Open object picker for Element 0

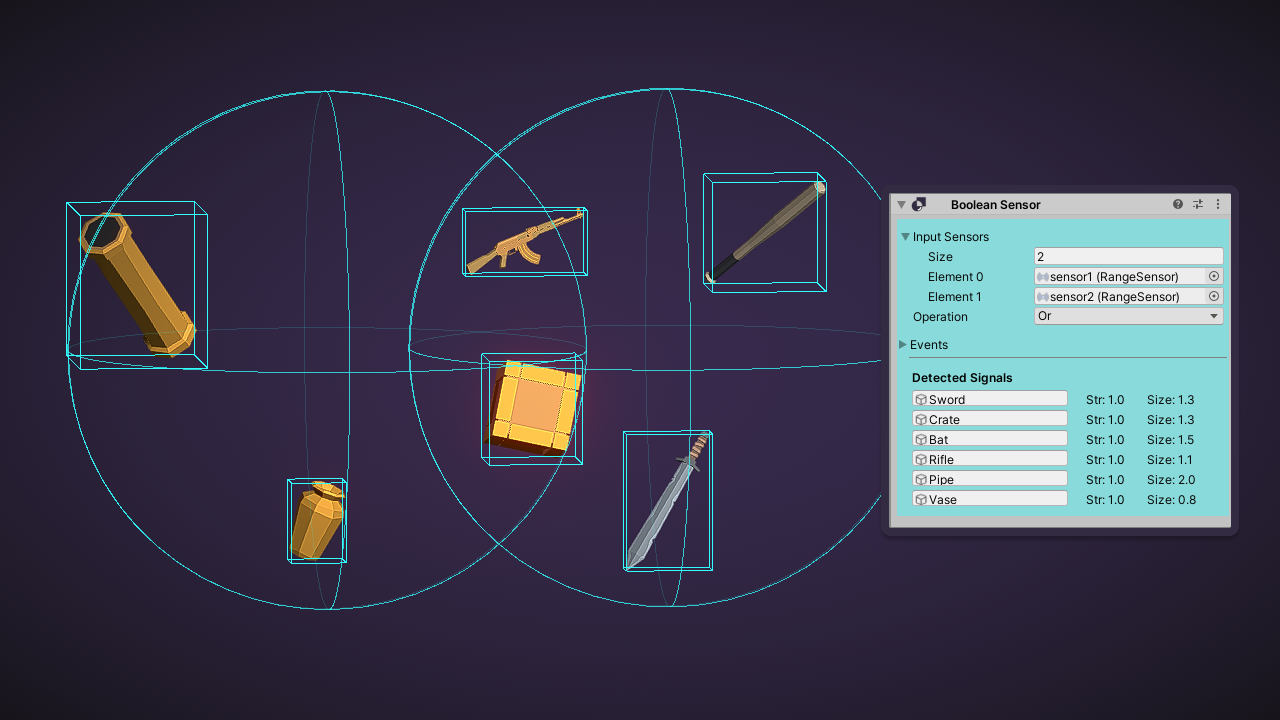click(x=1214, y=276)
